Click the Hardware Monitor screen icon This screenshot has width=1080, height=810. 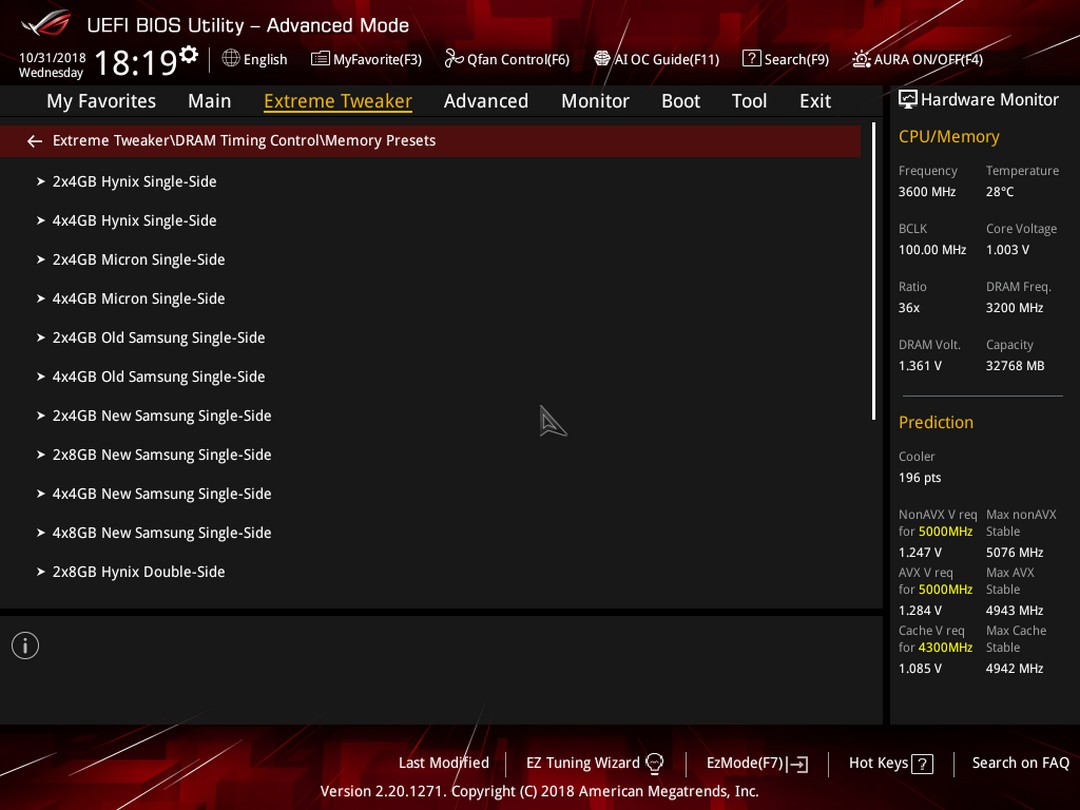tap(908, 100)
